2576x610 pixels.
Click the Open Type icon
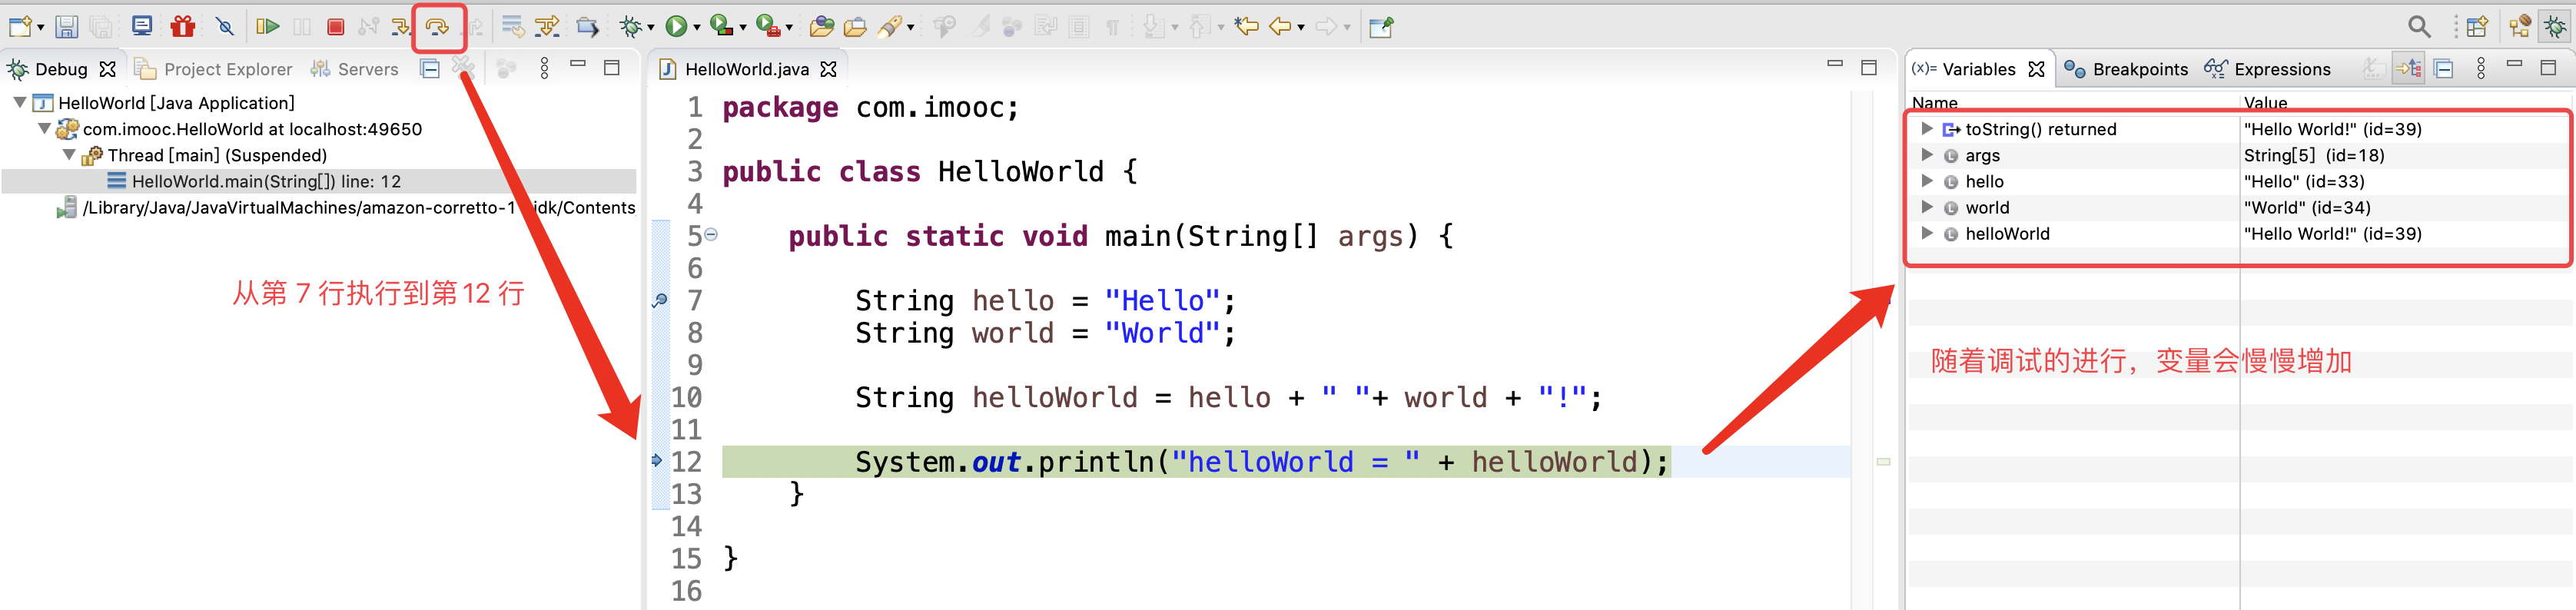pyautogui.click(x=821, y=27)
